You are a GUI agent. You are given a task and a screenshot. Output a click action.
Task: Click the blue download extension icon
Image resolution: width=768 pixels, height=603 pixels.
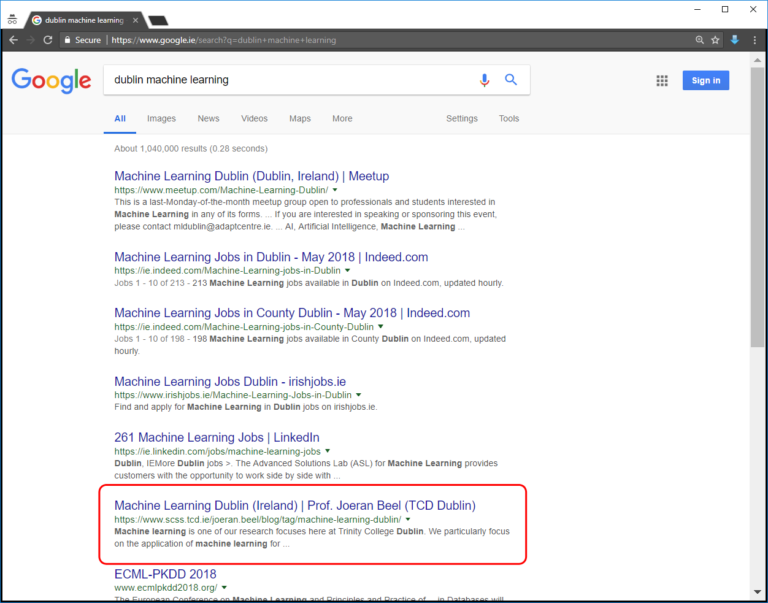click(734, 40)
